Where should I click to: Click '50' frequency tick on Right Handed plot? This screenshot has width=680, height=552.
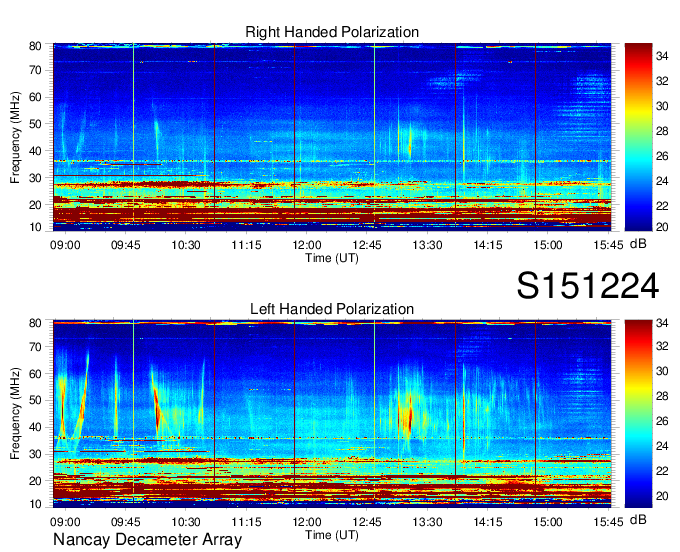35,124
